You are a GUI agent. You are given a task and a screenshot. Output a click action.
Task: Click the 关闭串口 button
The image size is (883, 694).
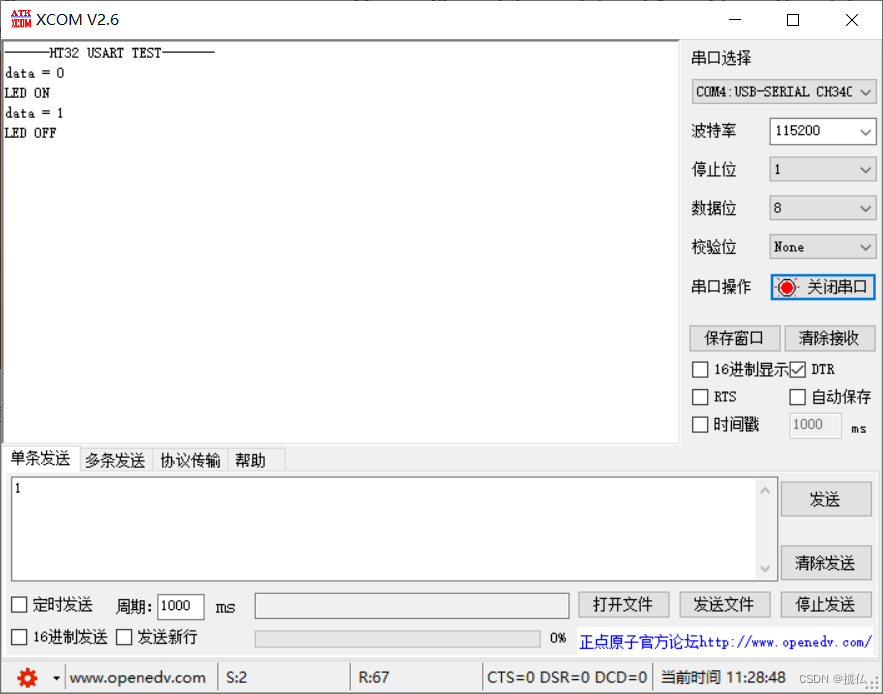[x=823, y=287]
